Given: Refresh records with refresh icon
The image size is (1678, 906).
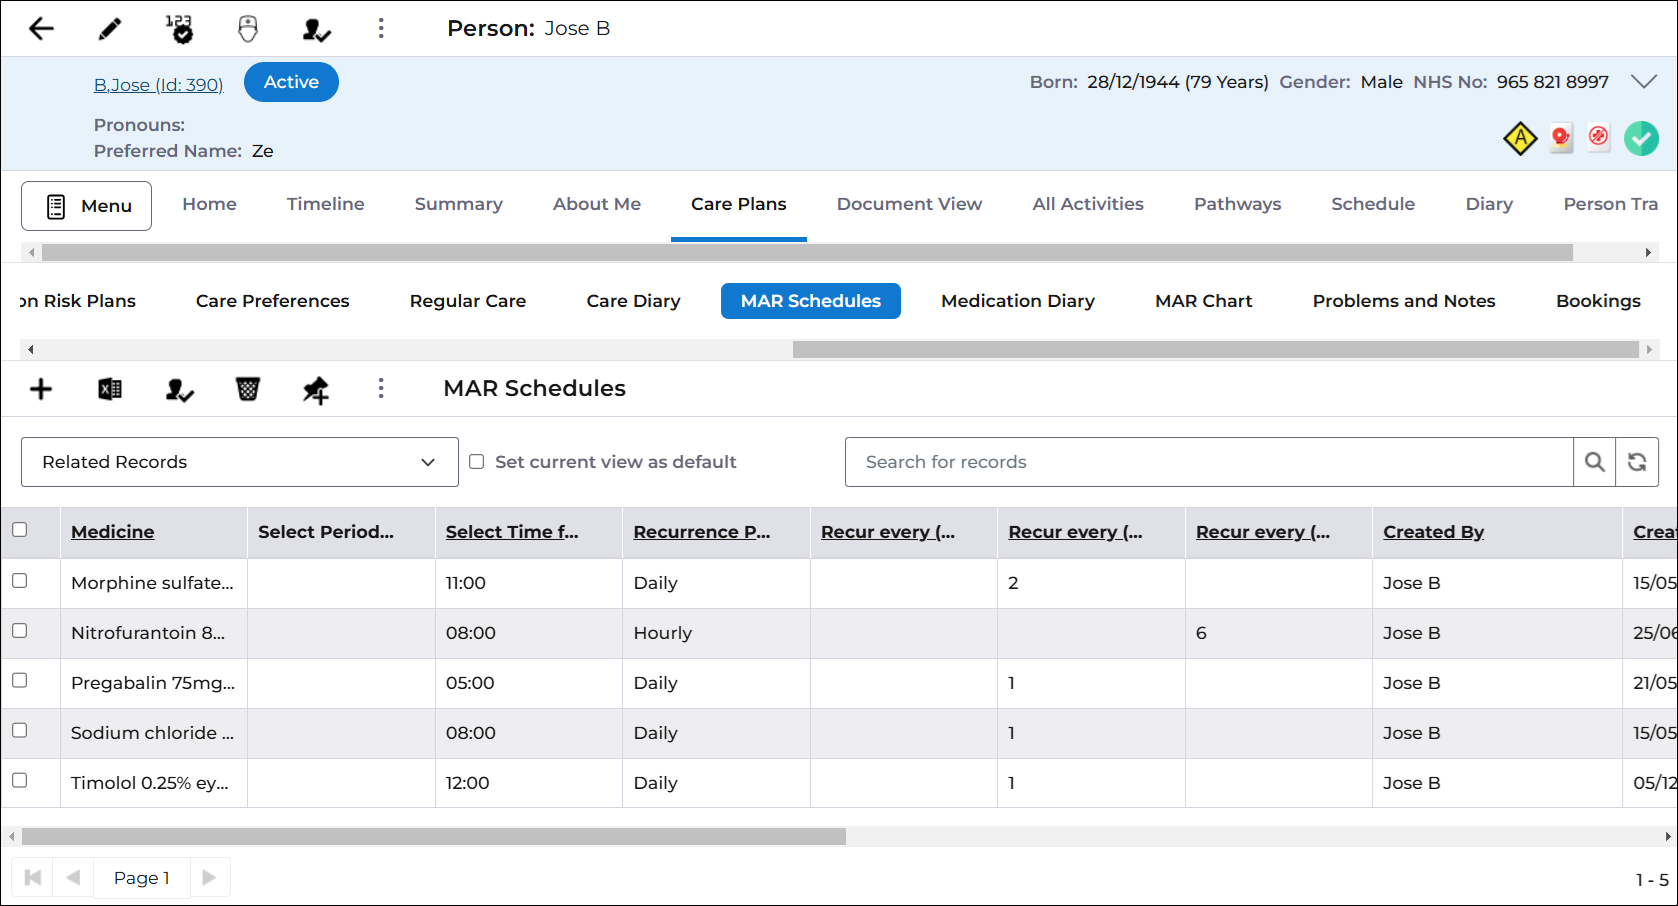Looking at the screenshot, I should 1637,462.
